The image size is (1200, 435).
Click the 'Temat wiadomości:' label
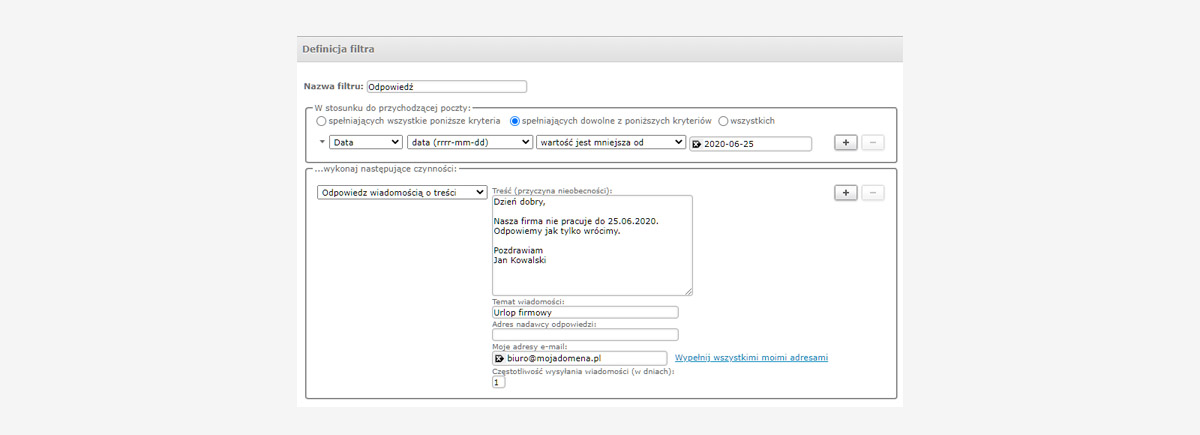click(x=529, y=301)
